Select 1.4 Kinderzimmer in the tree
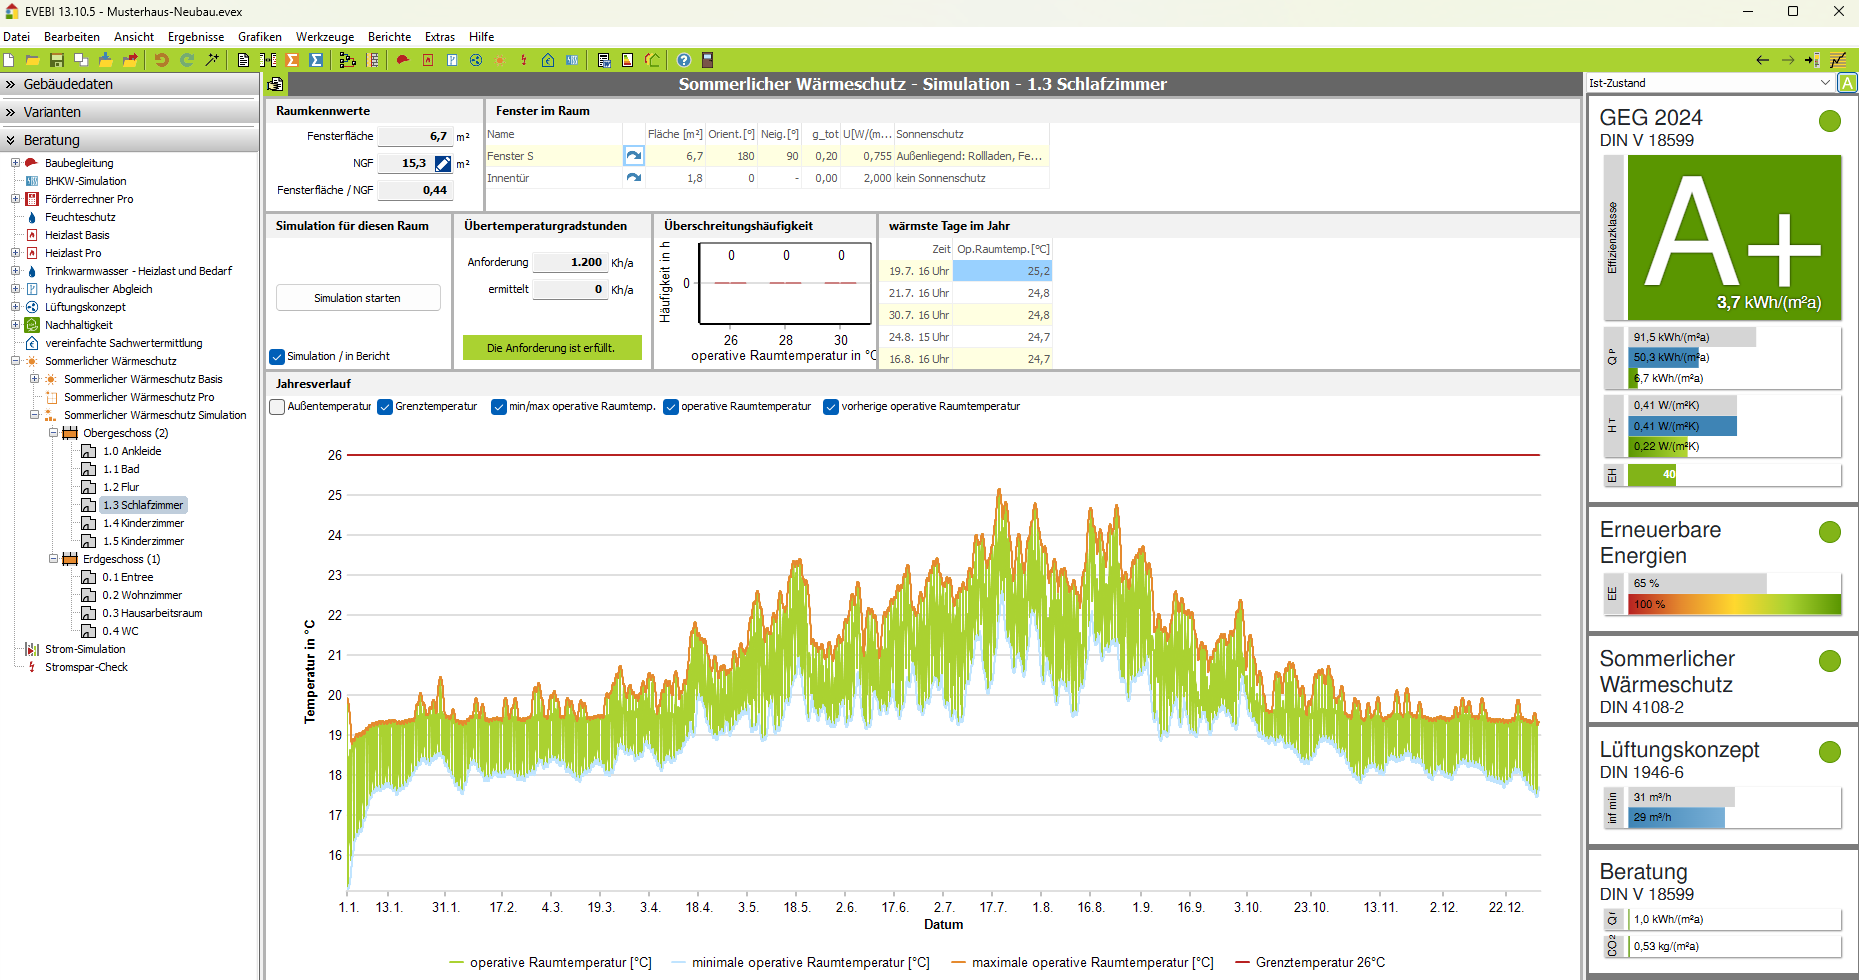The width and height of the screenshot is (1859, 980). 143,523
